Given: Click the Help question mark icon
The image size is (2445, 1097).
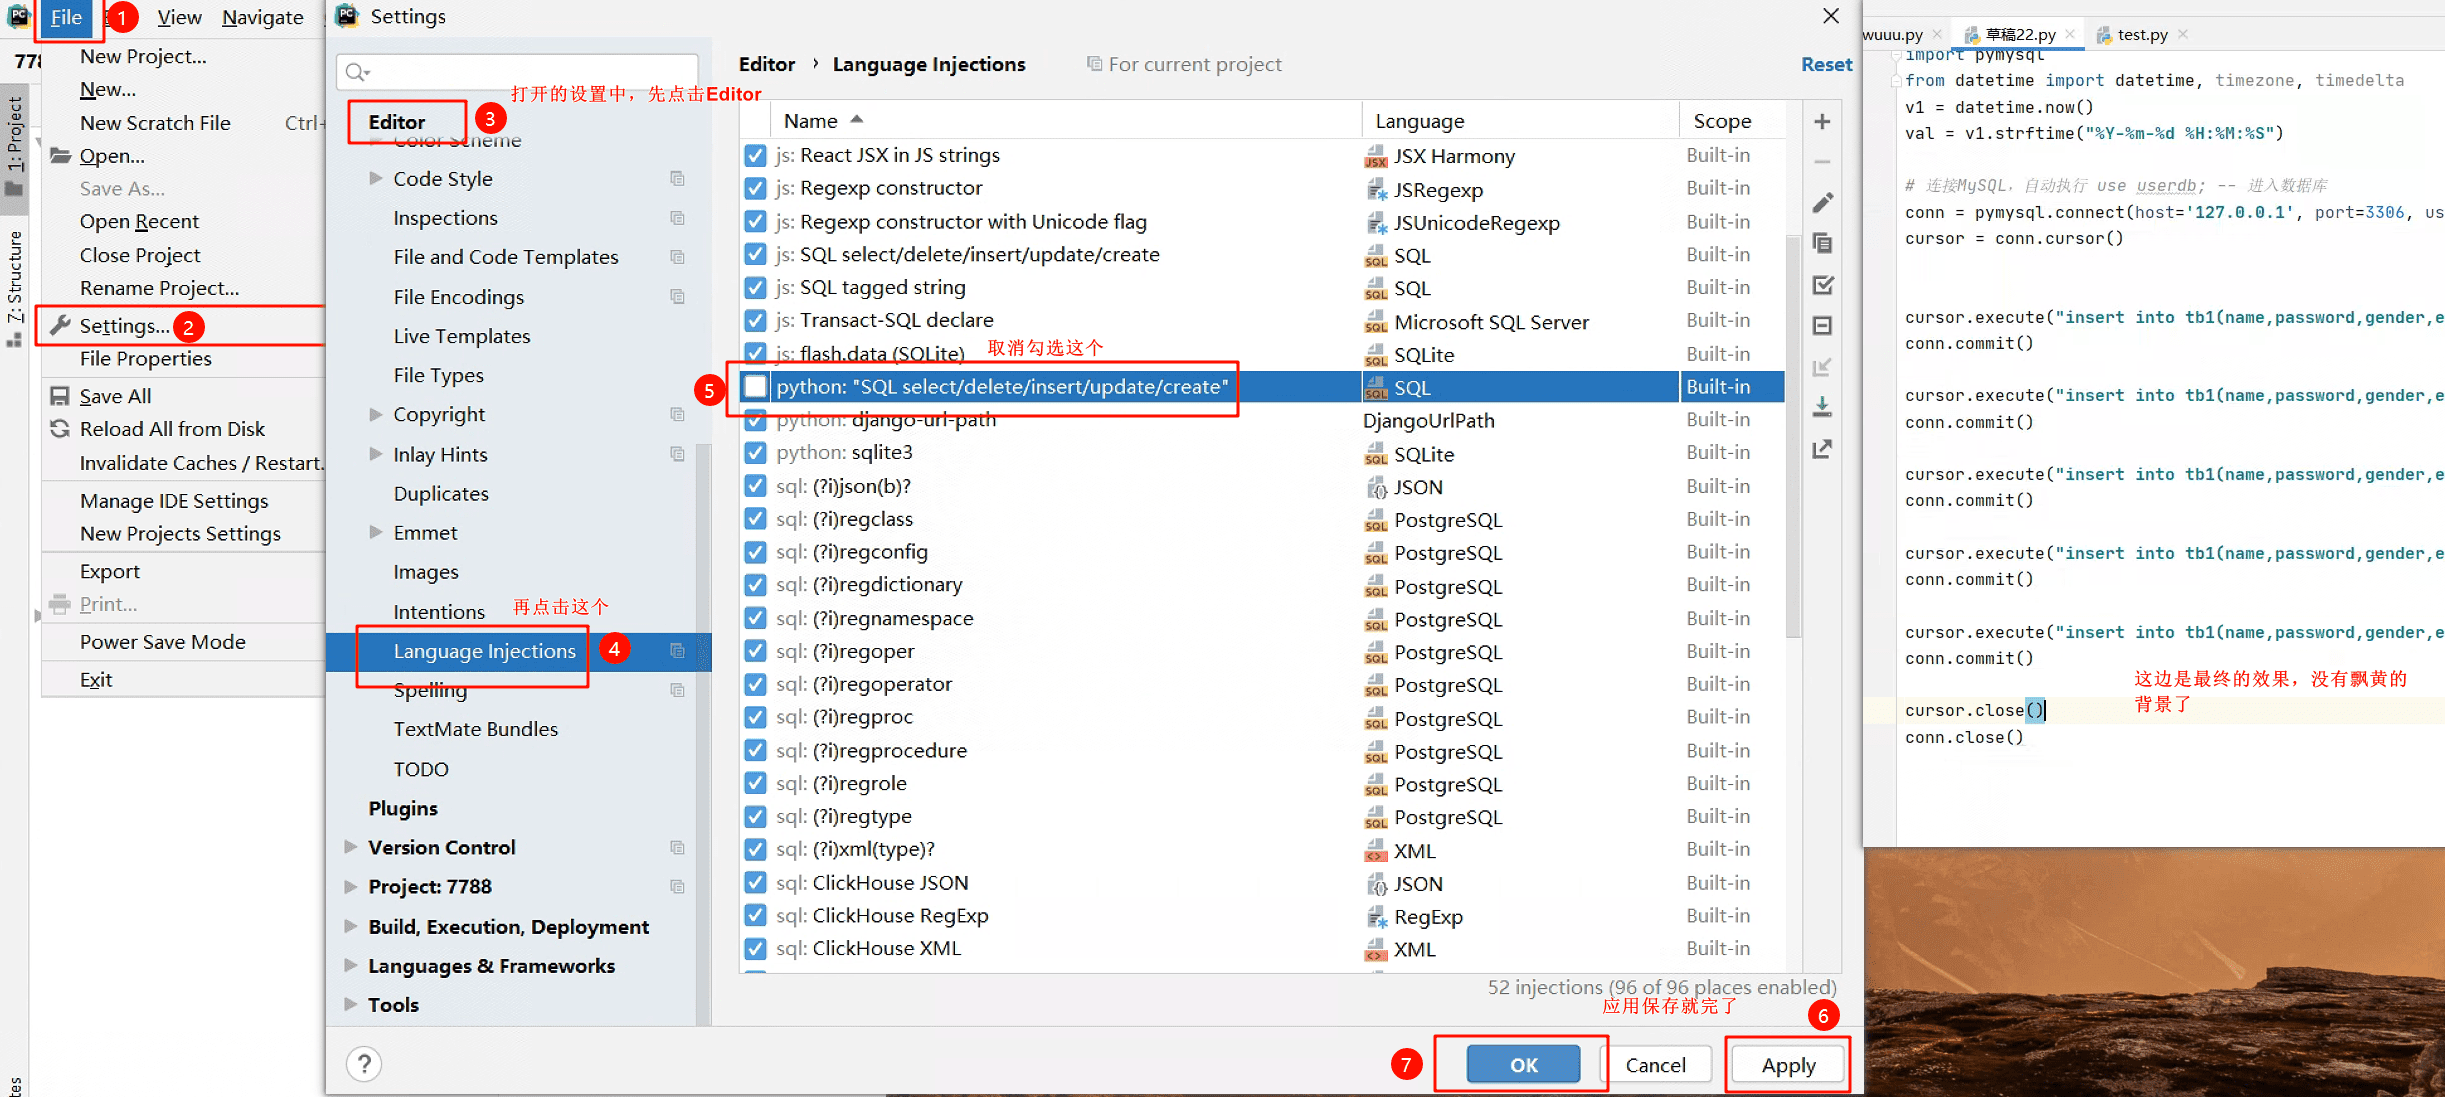Looking at the screenshot, I should (x=364, y=1064).
